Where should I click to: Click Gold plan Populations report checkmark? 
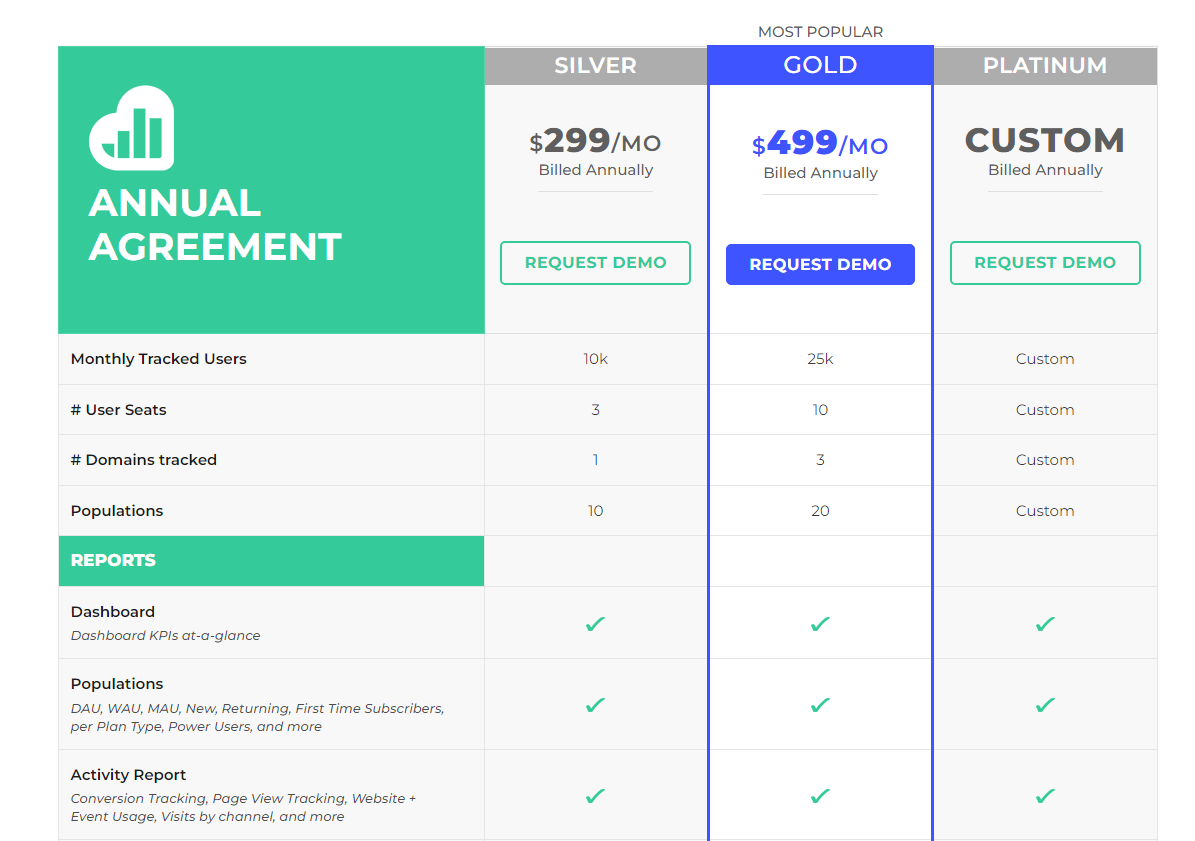tap(820, 705)
